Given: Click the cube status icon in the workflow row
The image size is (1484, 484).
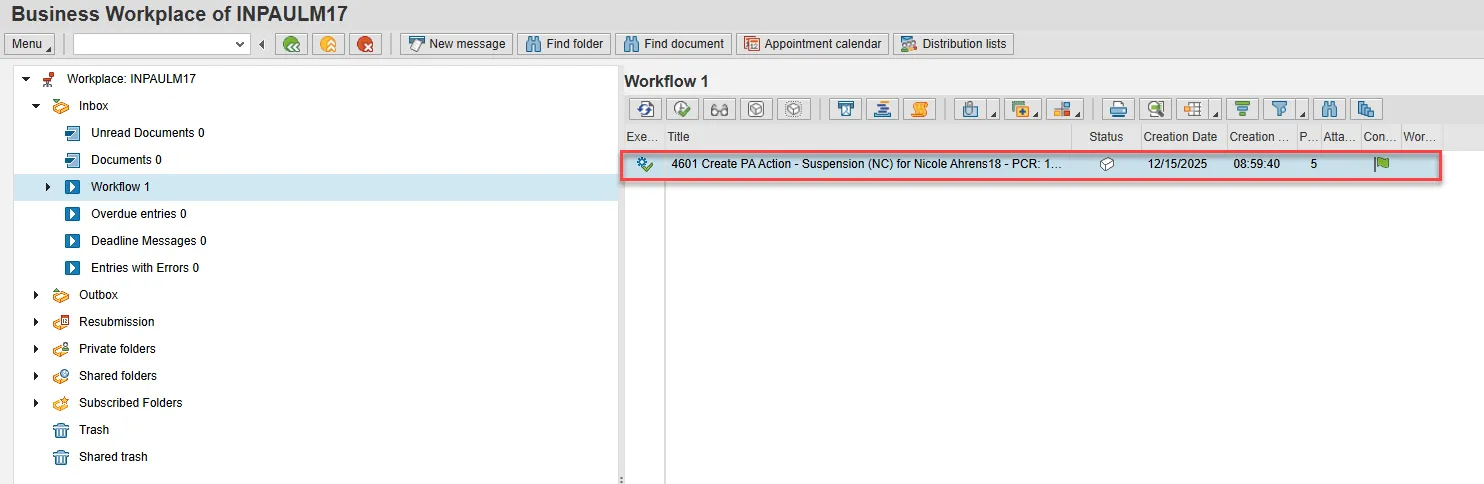Looking at the screenshot, I should (x=1107, y=164).
